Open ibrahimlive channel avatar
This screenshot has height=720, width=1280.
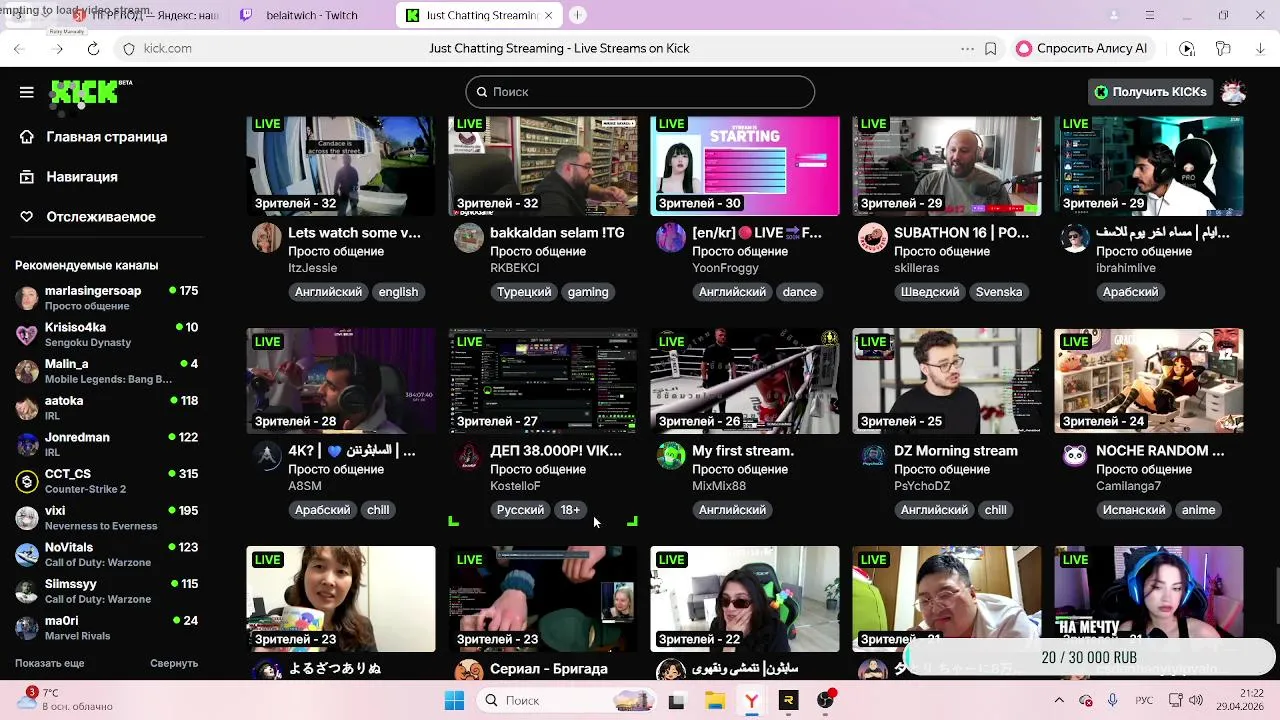[x=1075, y=238]
